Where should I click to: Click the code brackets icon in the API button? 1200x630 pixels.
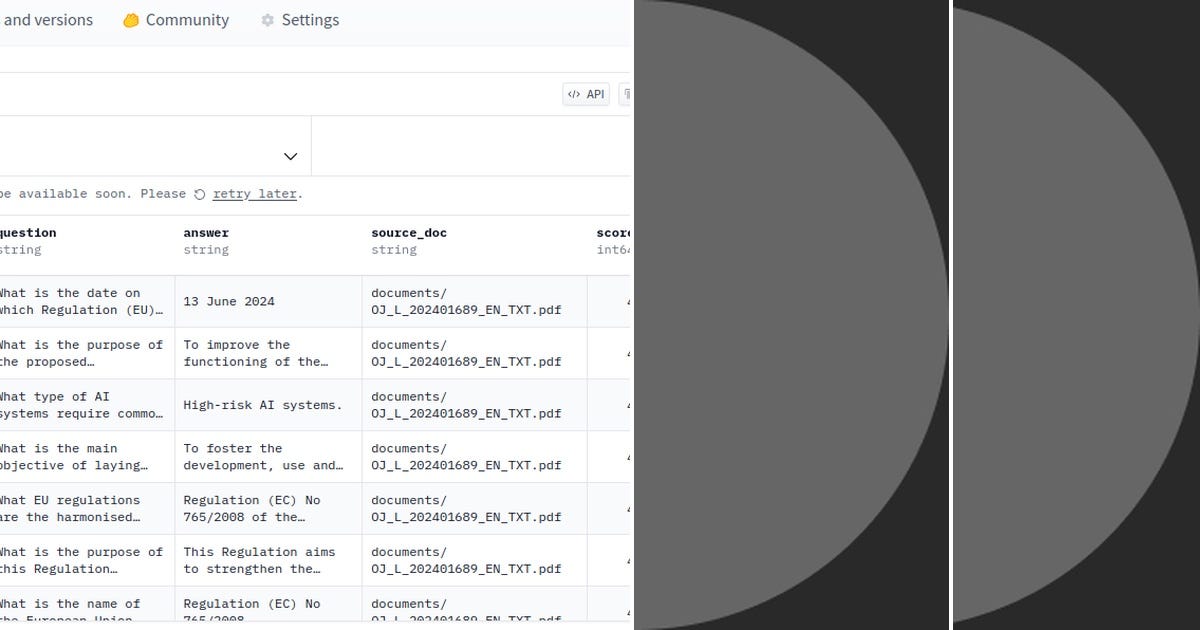pos(575,94)
